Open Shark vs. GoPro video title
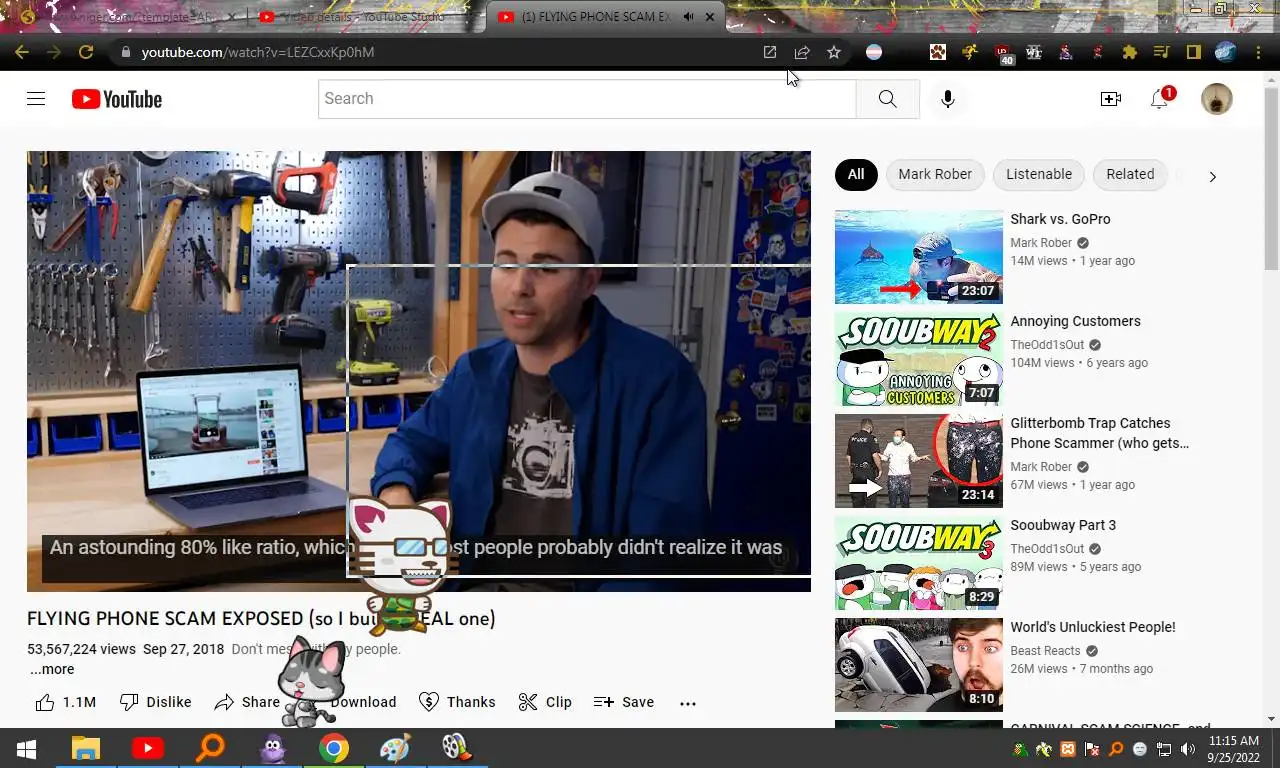Screen dimensions: 1280x768 1060,219
